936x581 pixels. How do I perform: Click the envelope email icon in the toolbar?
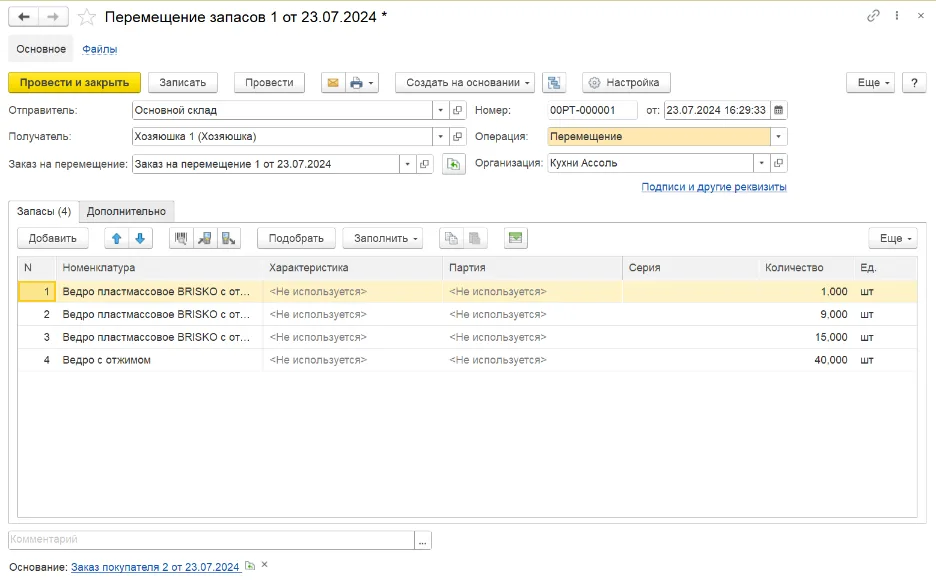333,83
